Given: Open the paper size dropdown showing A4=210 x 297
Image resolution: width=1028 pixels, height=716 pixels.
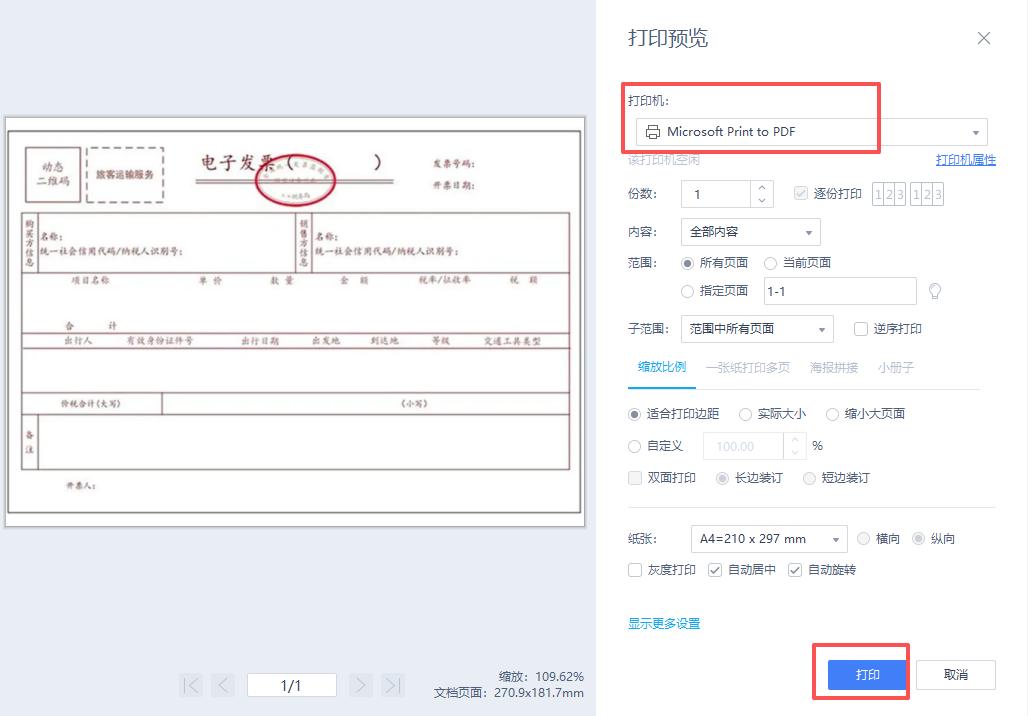Looking at the screenshot, I should click(769, 538).
